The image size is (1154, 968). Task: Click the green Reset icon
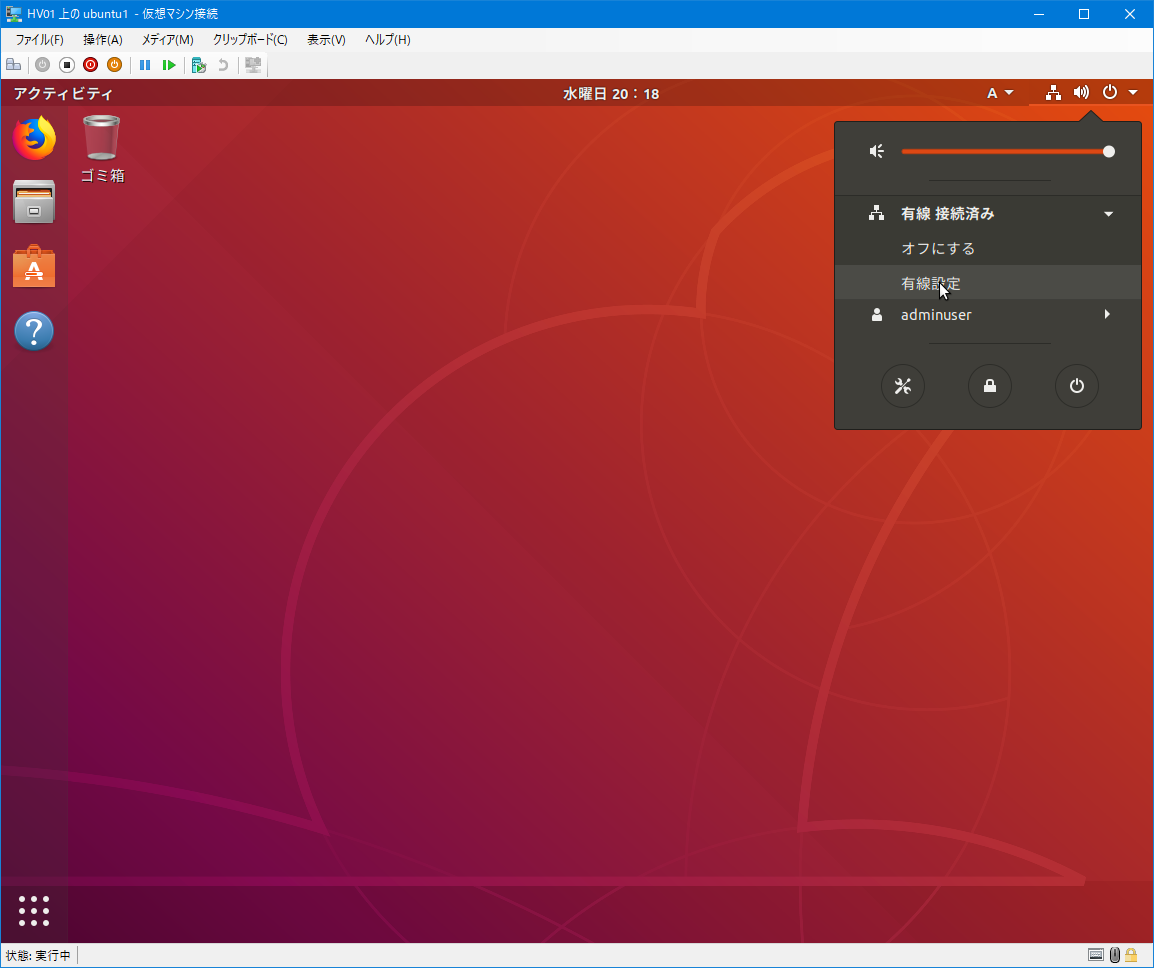(169, 65)
